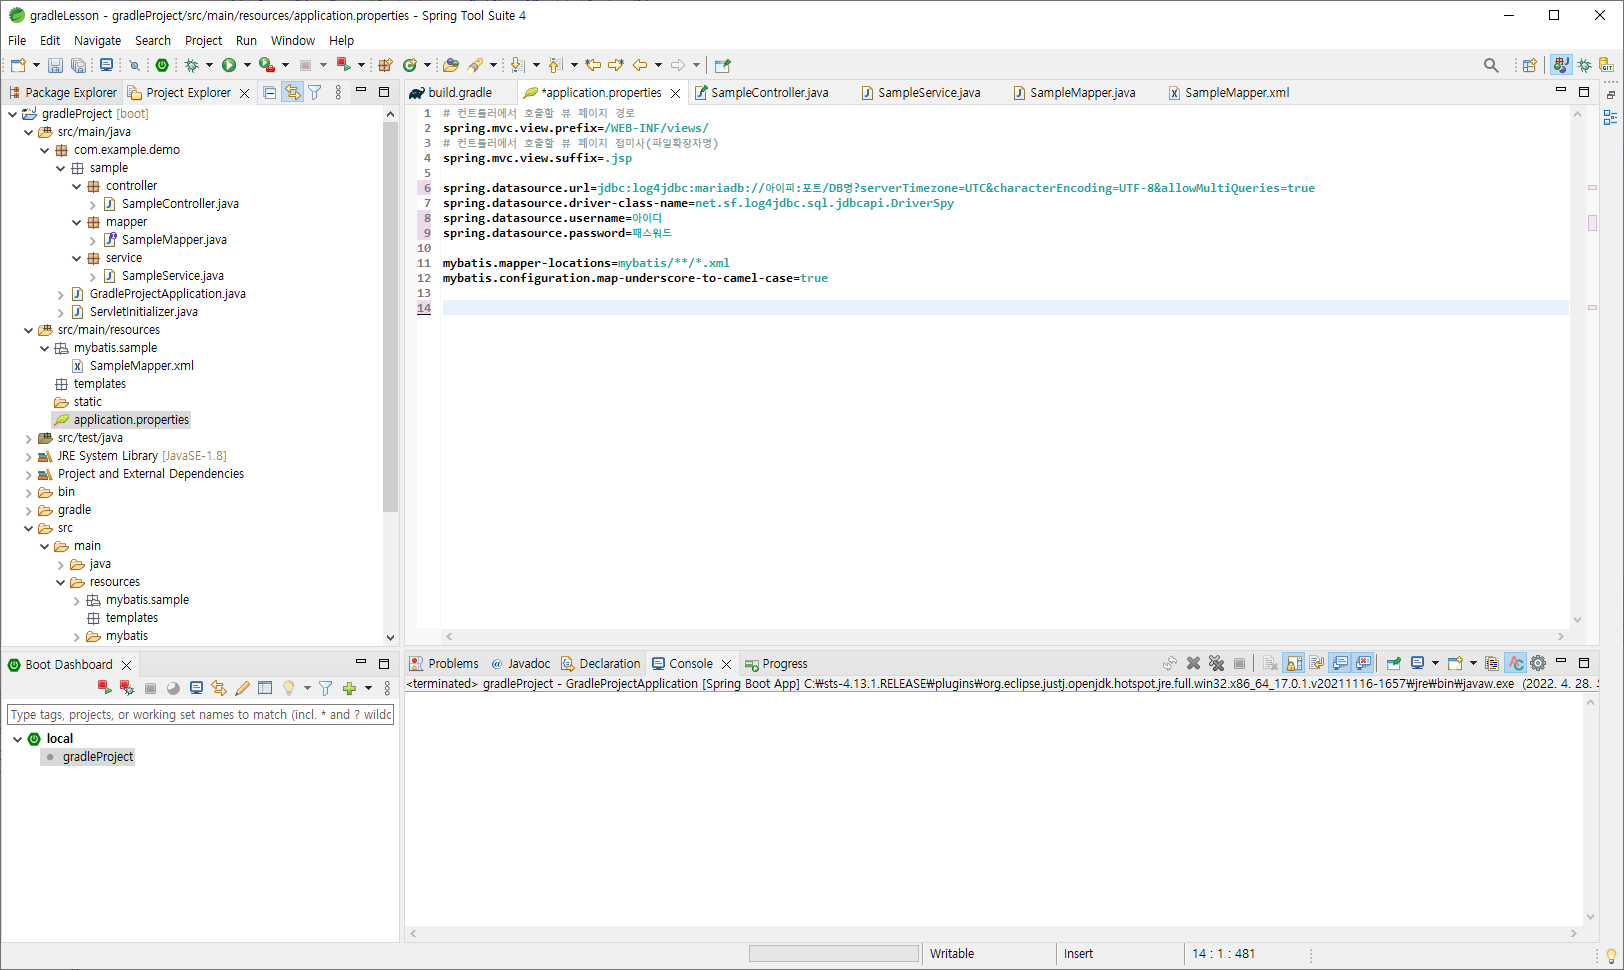Toggle Show Console on standard output change
1624x970 pixels.
1340,663
